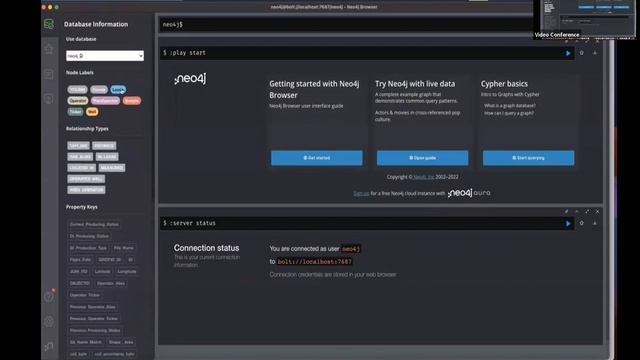The image size is (640, 360).
Task: Toggle fullscreen on :server status frame
Action: 587,211
